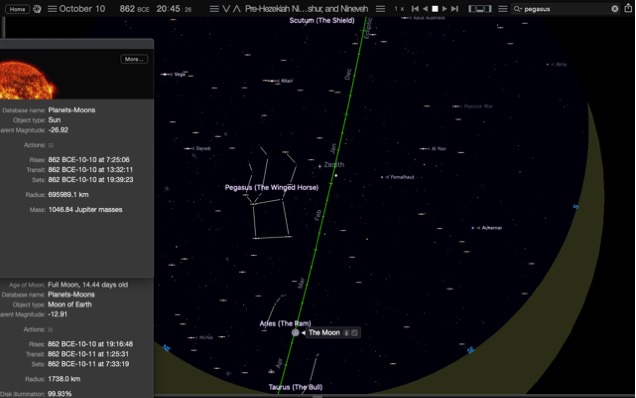
Task: Run time backward
Action: (425, 9)
